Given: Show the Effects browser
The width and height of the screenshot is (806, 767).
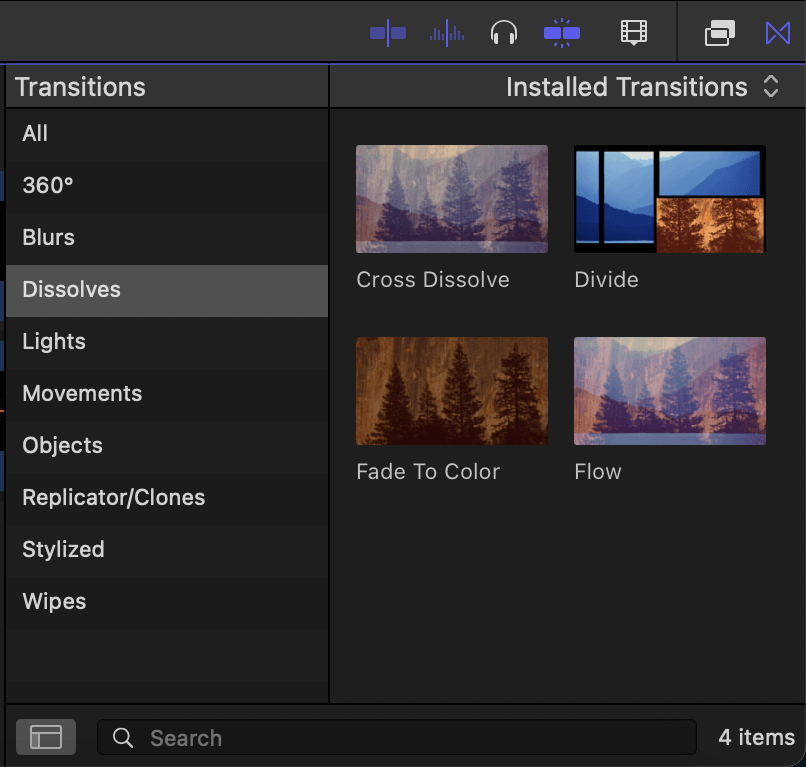Looking at the screenshot, I should pos(720,32).
